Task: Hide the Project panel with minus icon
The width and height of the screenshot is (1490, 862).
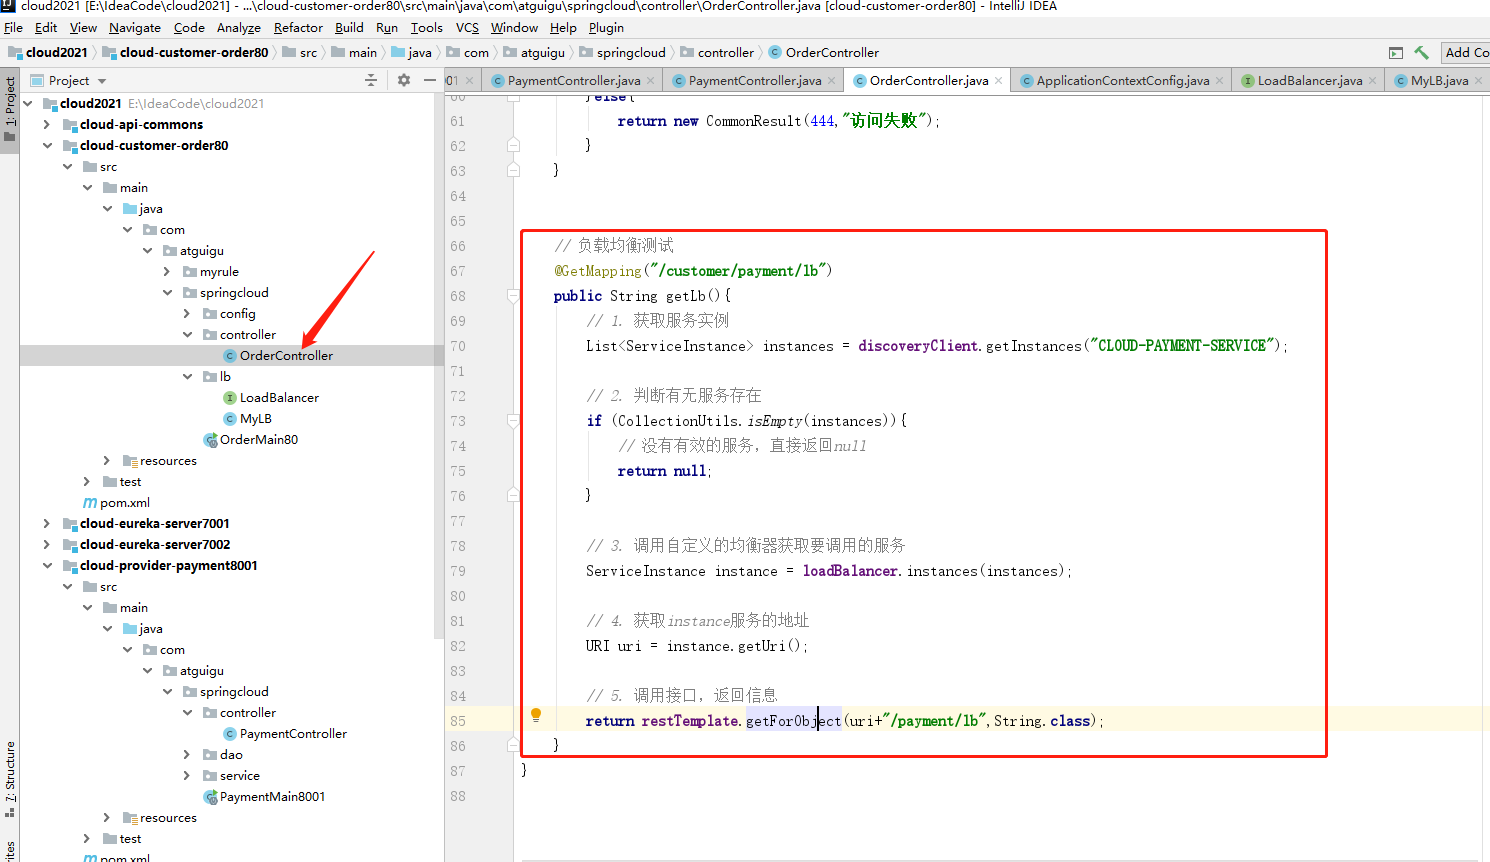Action: coord(430,80)
